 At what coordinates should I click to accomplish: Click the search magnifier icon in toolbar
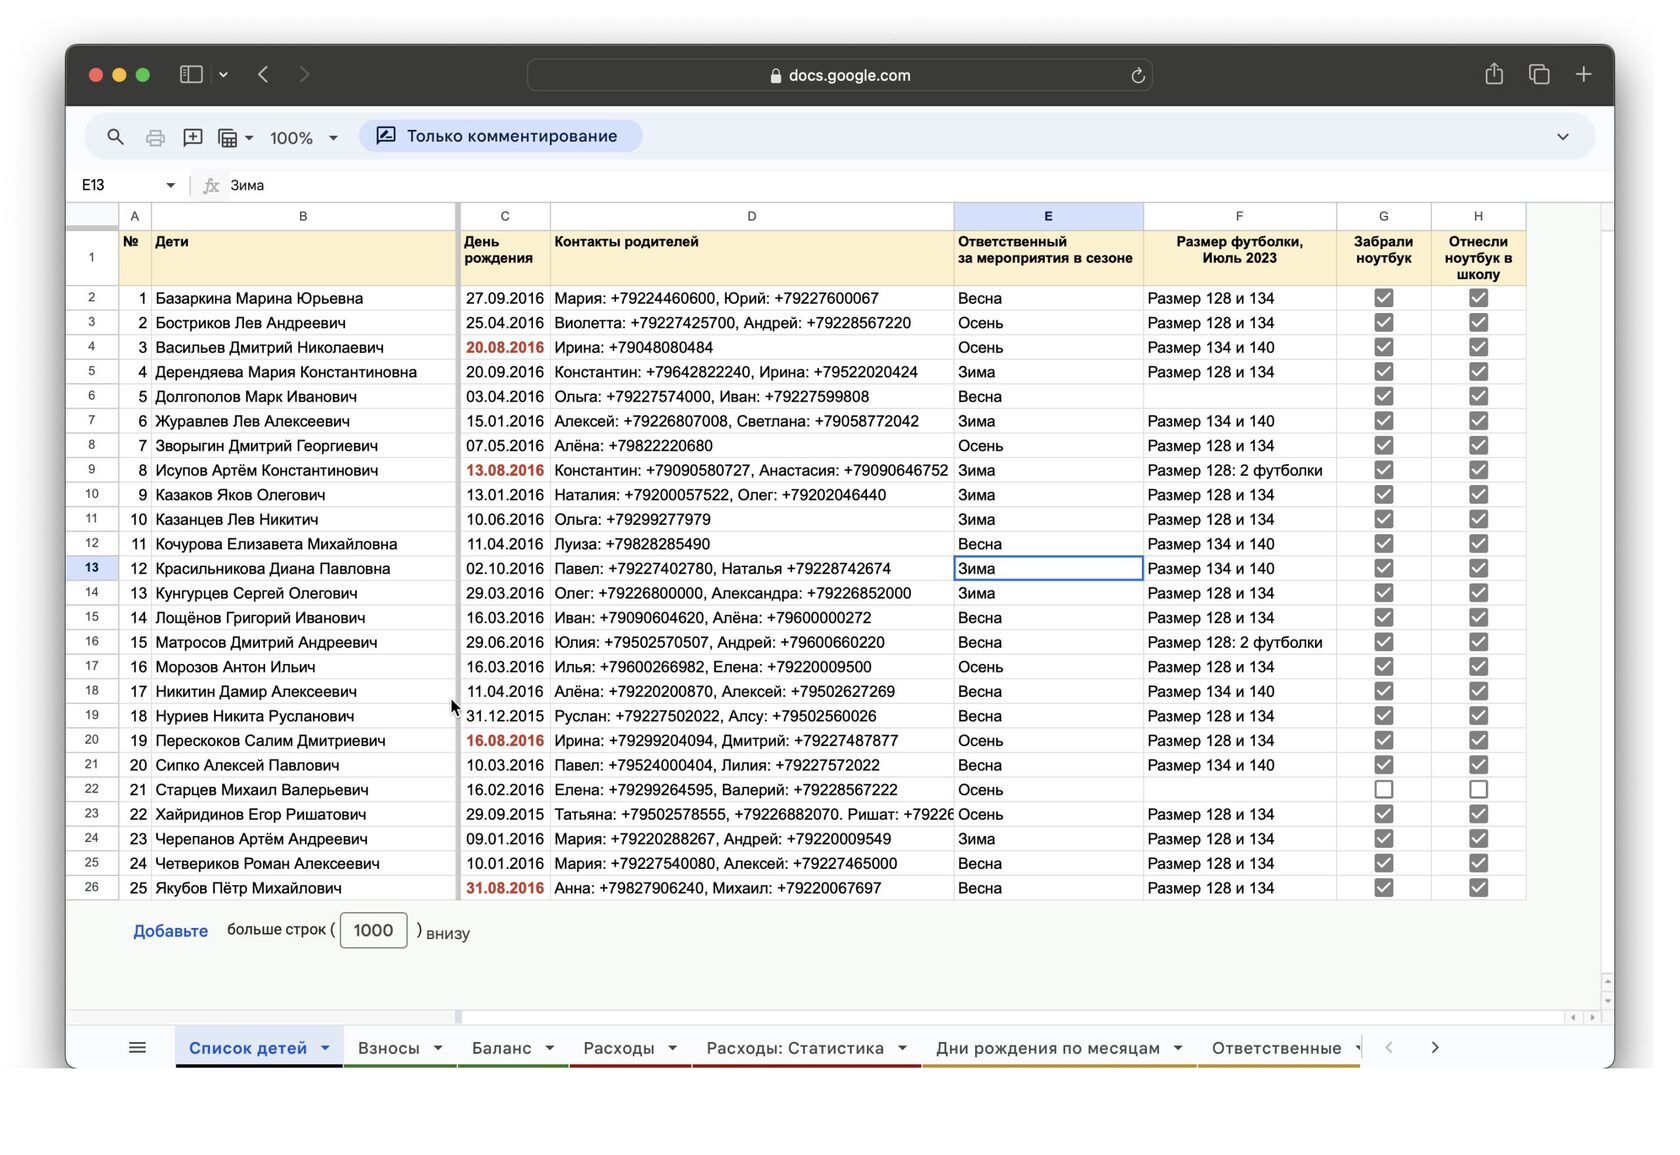pos(115,137)
